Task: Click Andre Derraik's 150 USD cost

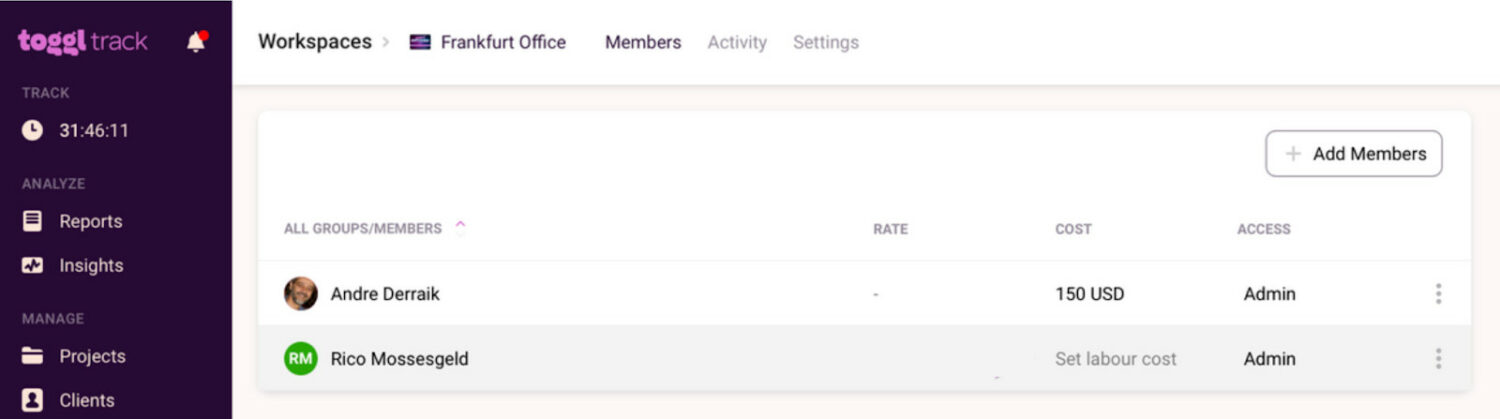Action: (1090, 294)
